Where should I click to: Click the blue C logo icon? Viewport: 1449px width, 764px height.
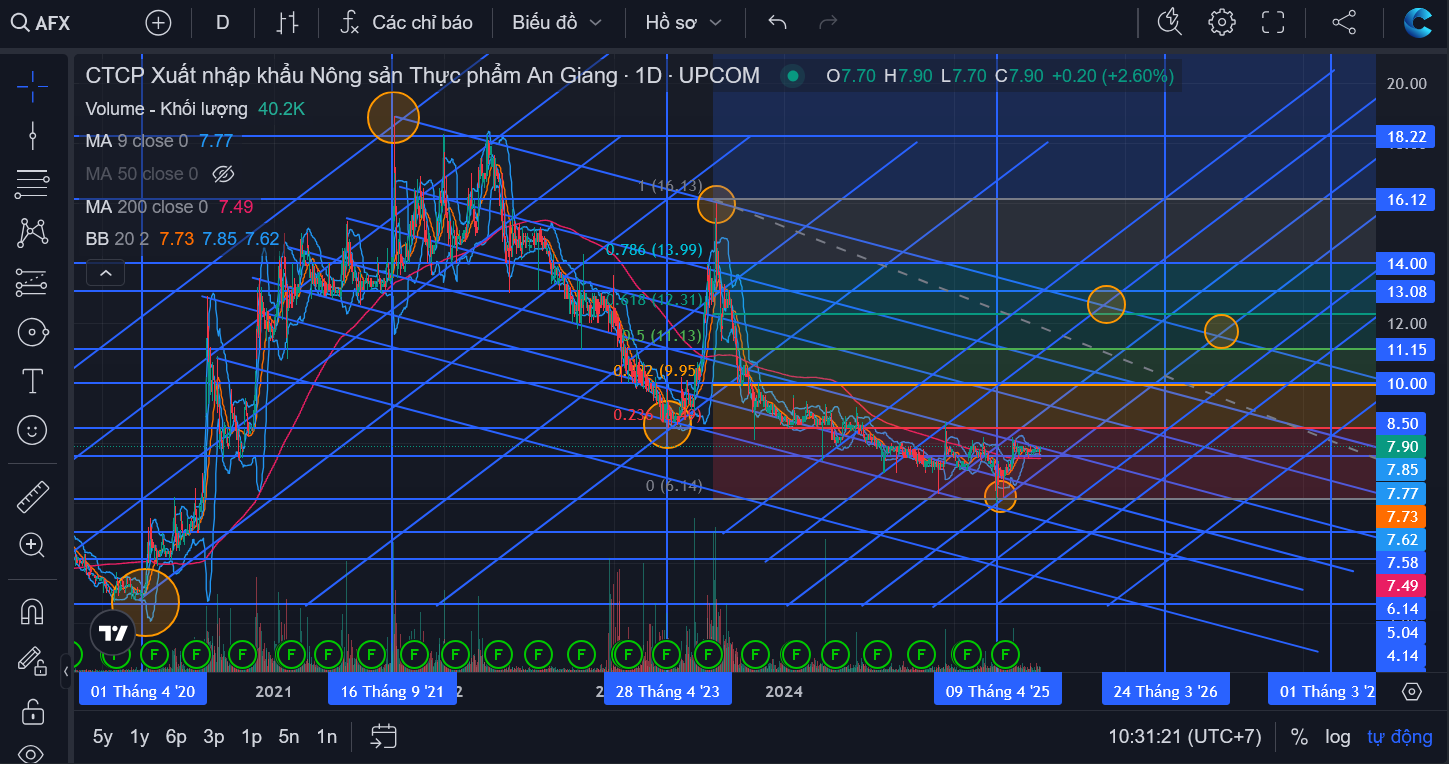click(1418, 22)
